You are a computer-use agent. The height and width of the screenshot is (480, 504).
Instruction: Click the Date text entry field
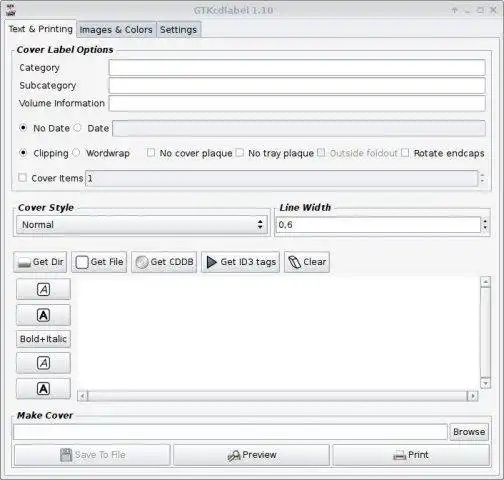(x=299, y=128)
